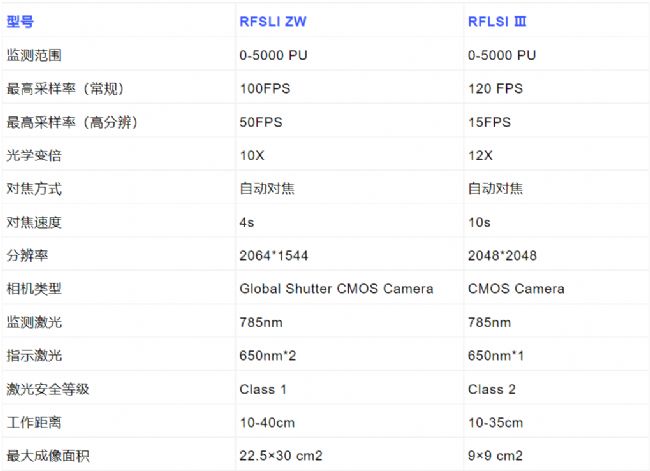This screenshot has height=471, width=650.
Task: Select the 4s focus speed cell
Action: (247, 221)
